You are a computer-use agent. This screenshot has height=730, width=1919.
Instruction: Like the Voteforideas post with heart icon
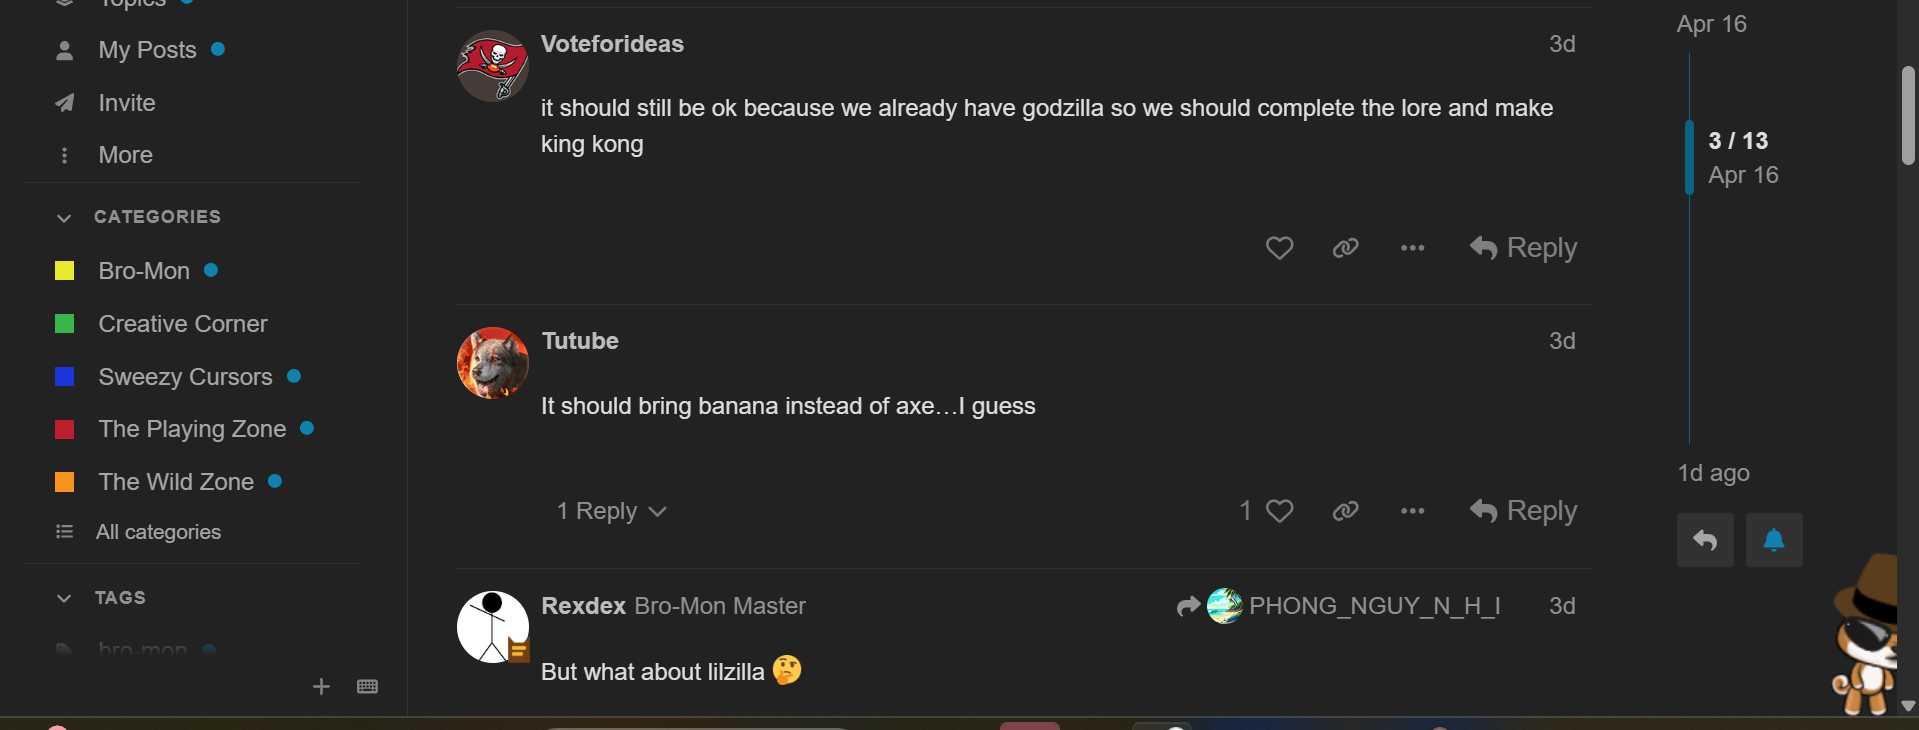(x=1279, y=248)
